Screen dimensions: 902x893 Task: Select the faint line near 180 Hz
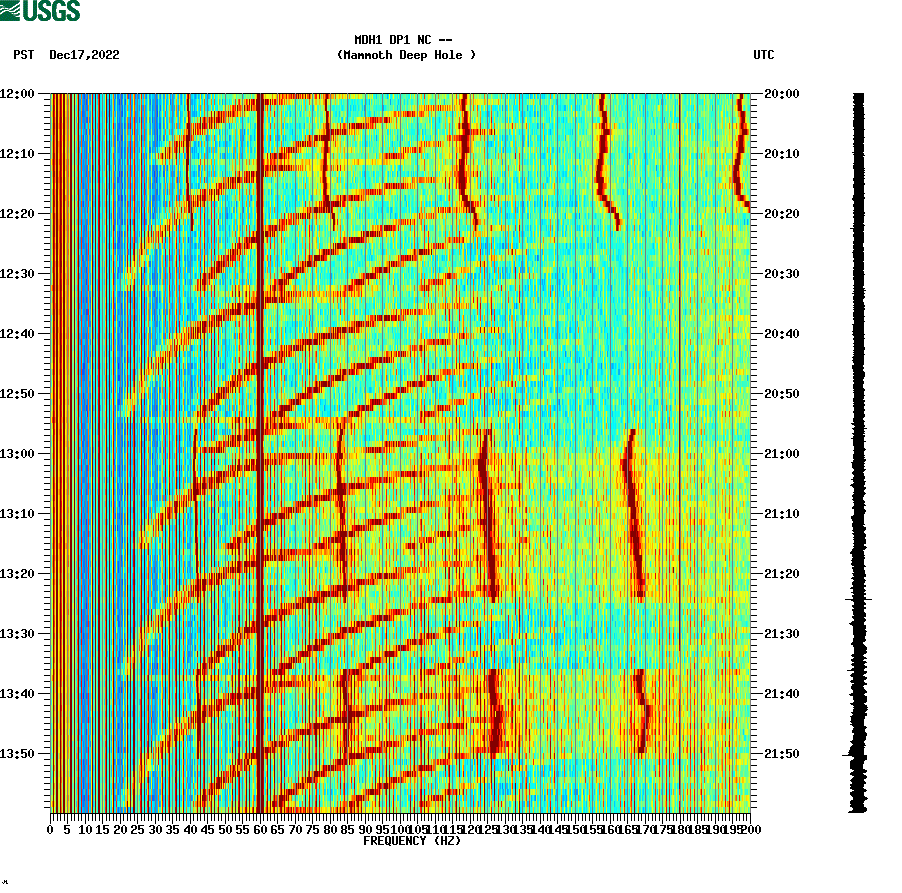pos(679,400)
